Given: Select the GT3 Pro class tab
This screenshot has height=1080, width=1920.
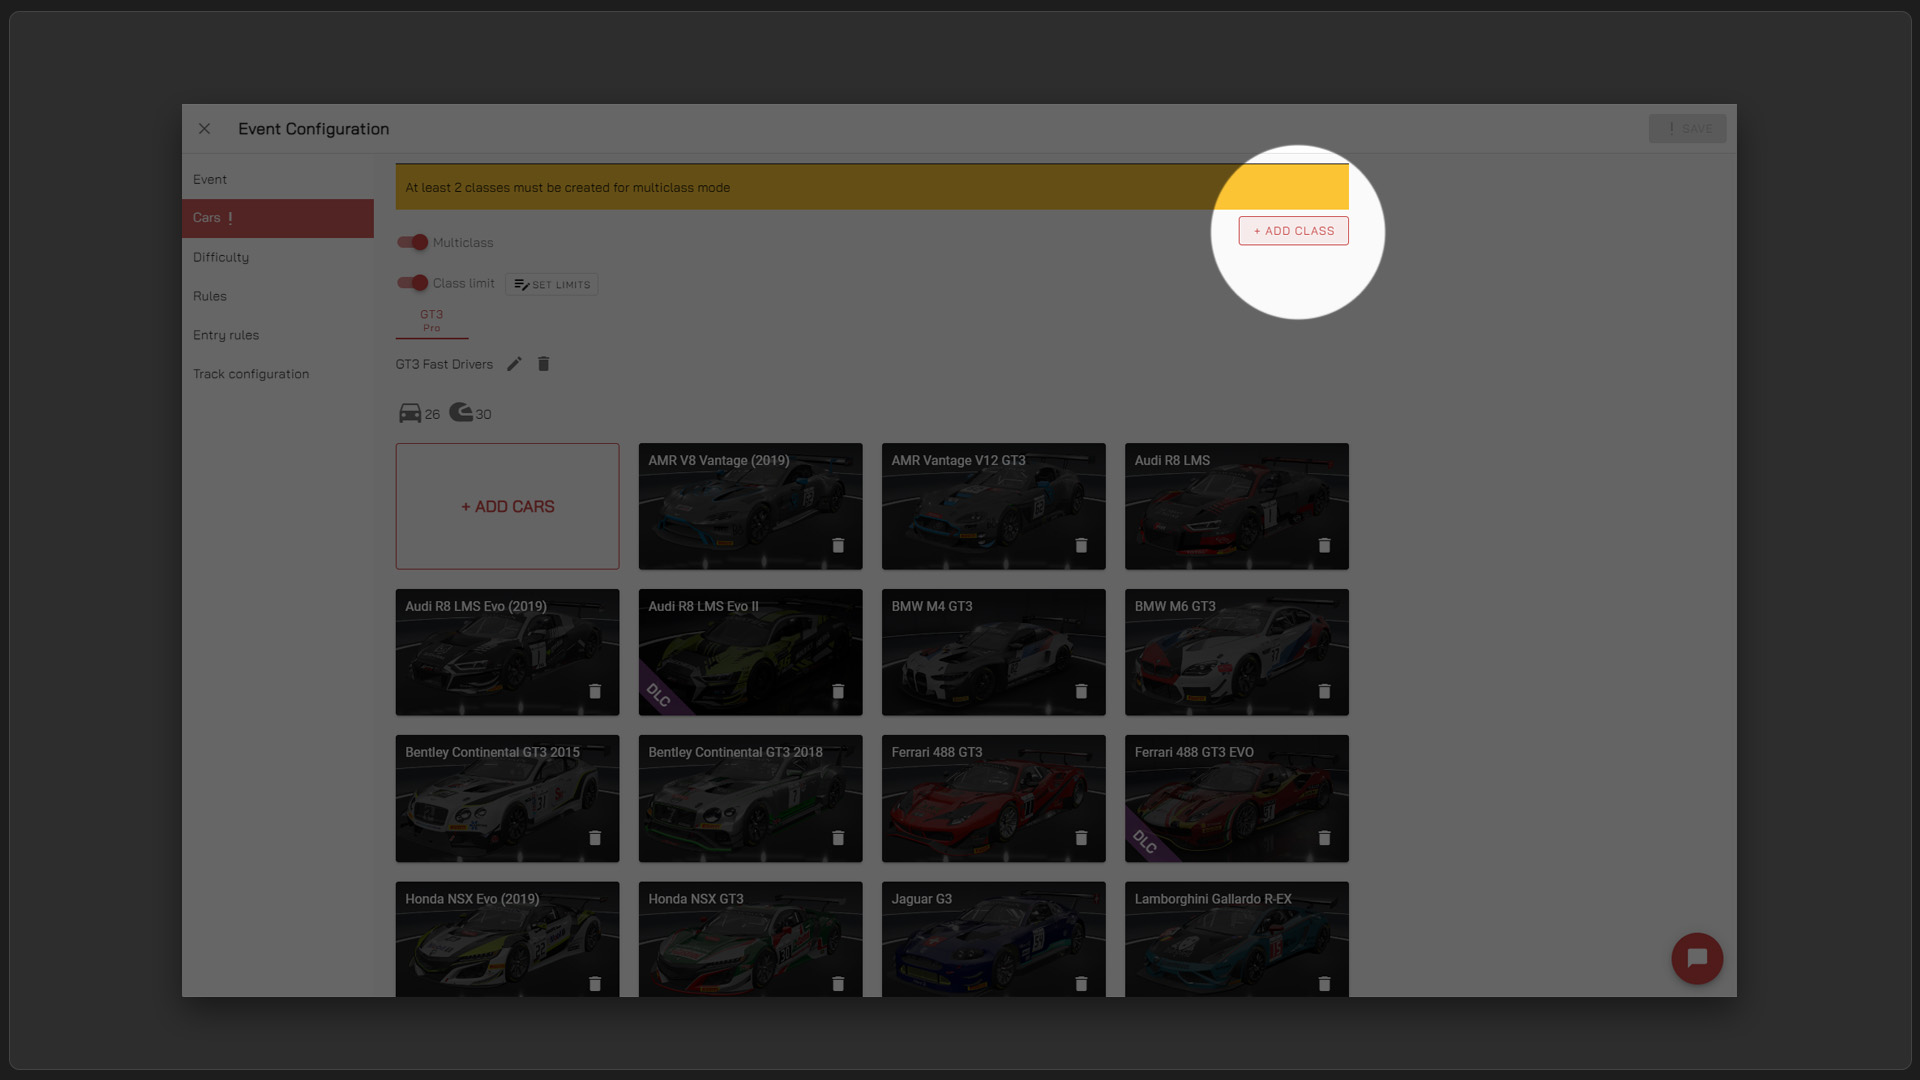Looking at the screenshot, I should (x=431, y=320).
